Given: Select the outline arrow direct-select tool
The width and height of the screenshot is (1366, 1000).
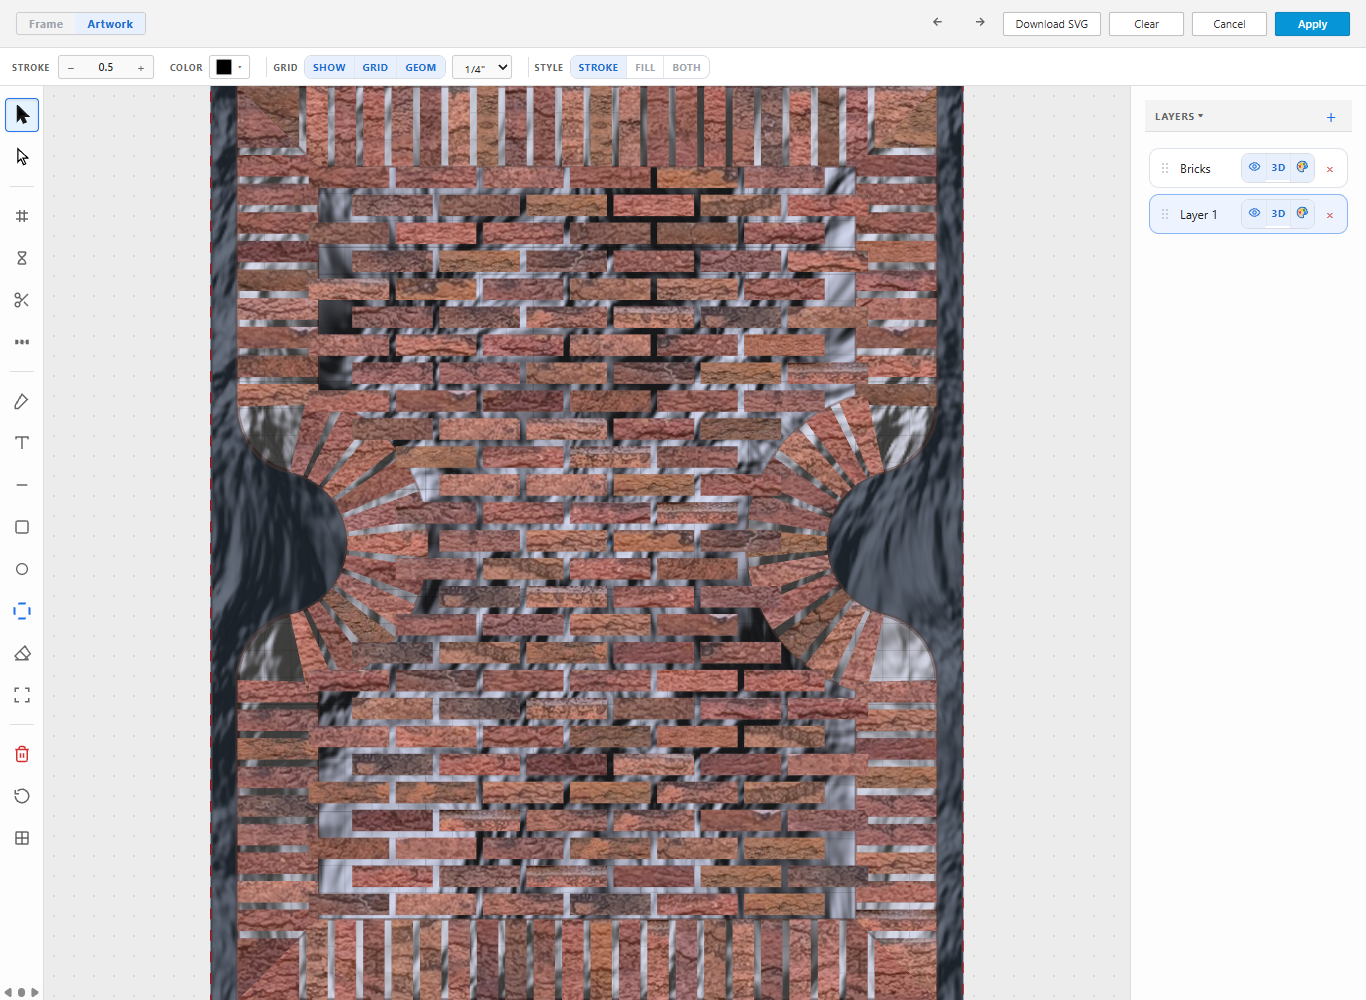Looking at the screenshot, I should [22, 157].
